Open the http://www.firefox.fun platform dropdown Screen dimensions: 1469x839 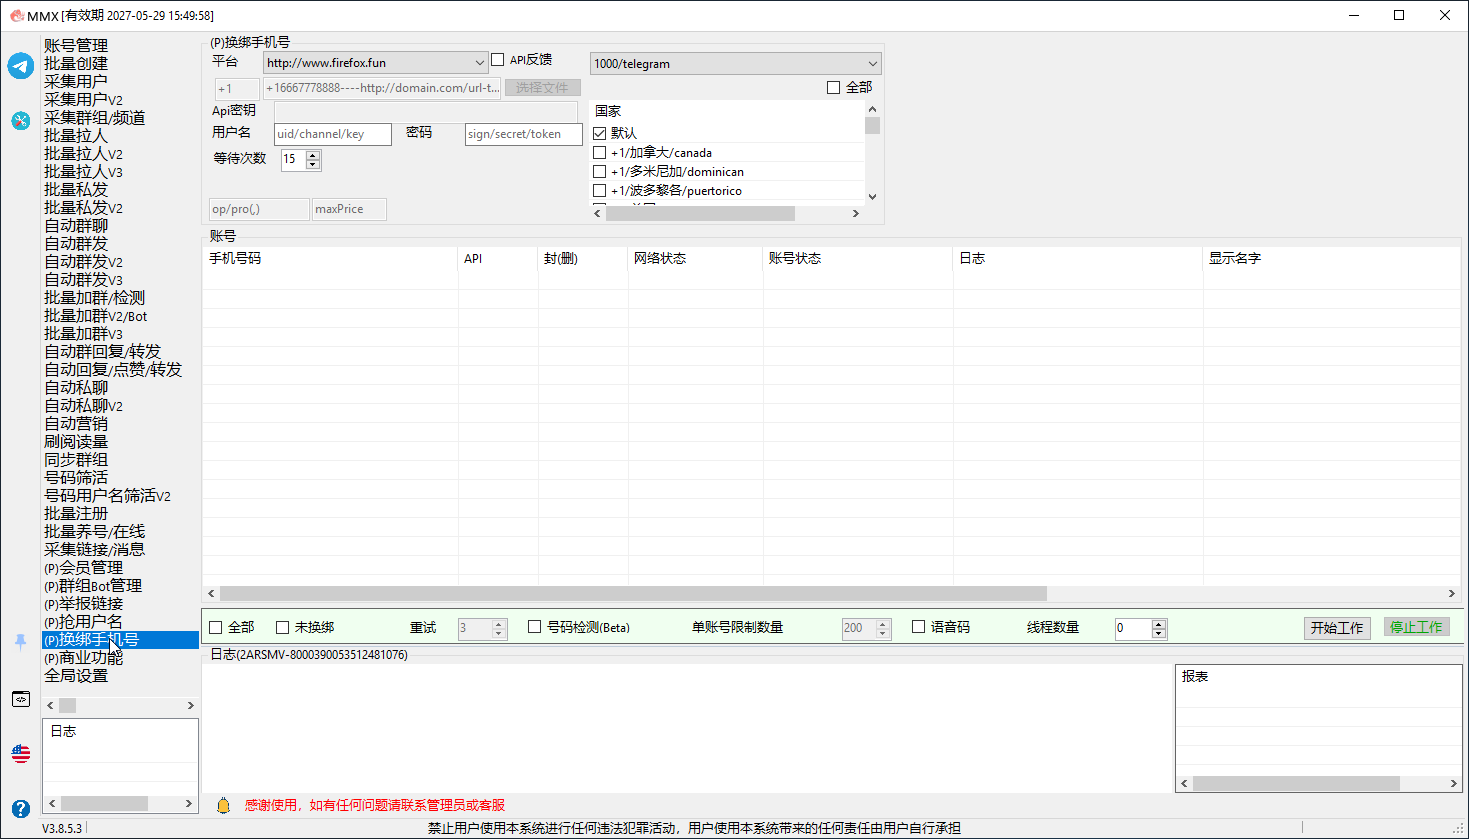point(375,63)
